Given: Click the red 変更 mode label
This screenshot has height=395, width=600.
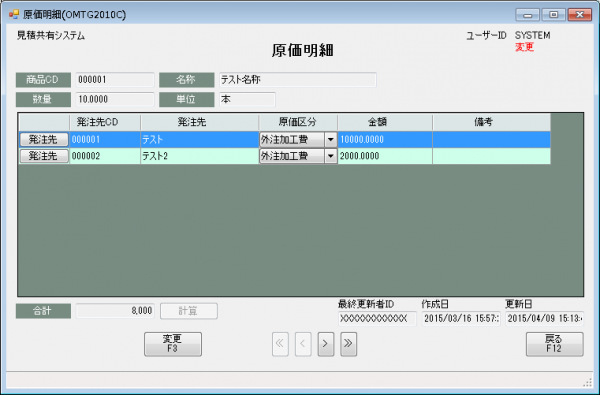Looking at the screenshot, I should click(x=524, y=47).
